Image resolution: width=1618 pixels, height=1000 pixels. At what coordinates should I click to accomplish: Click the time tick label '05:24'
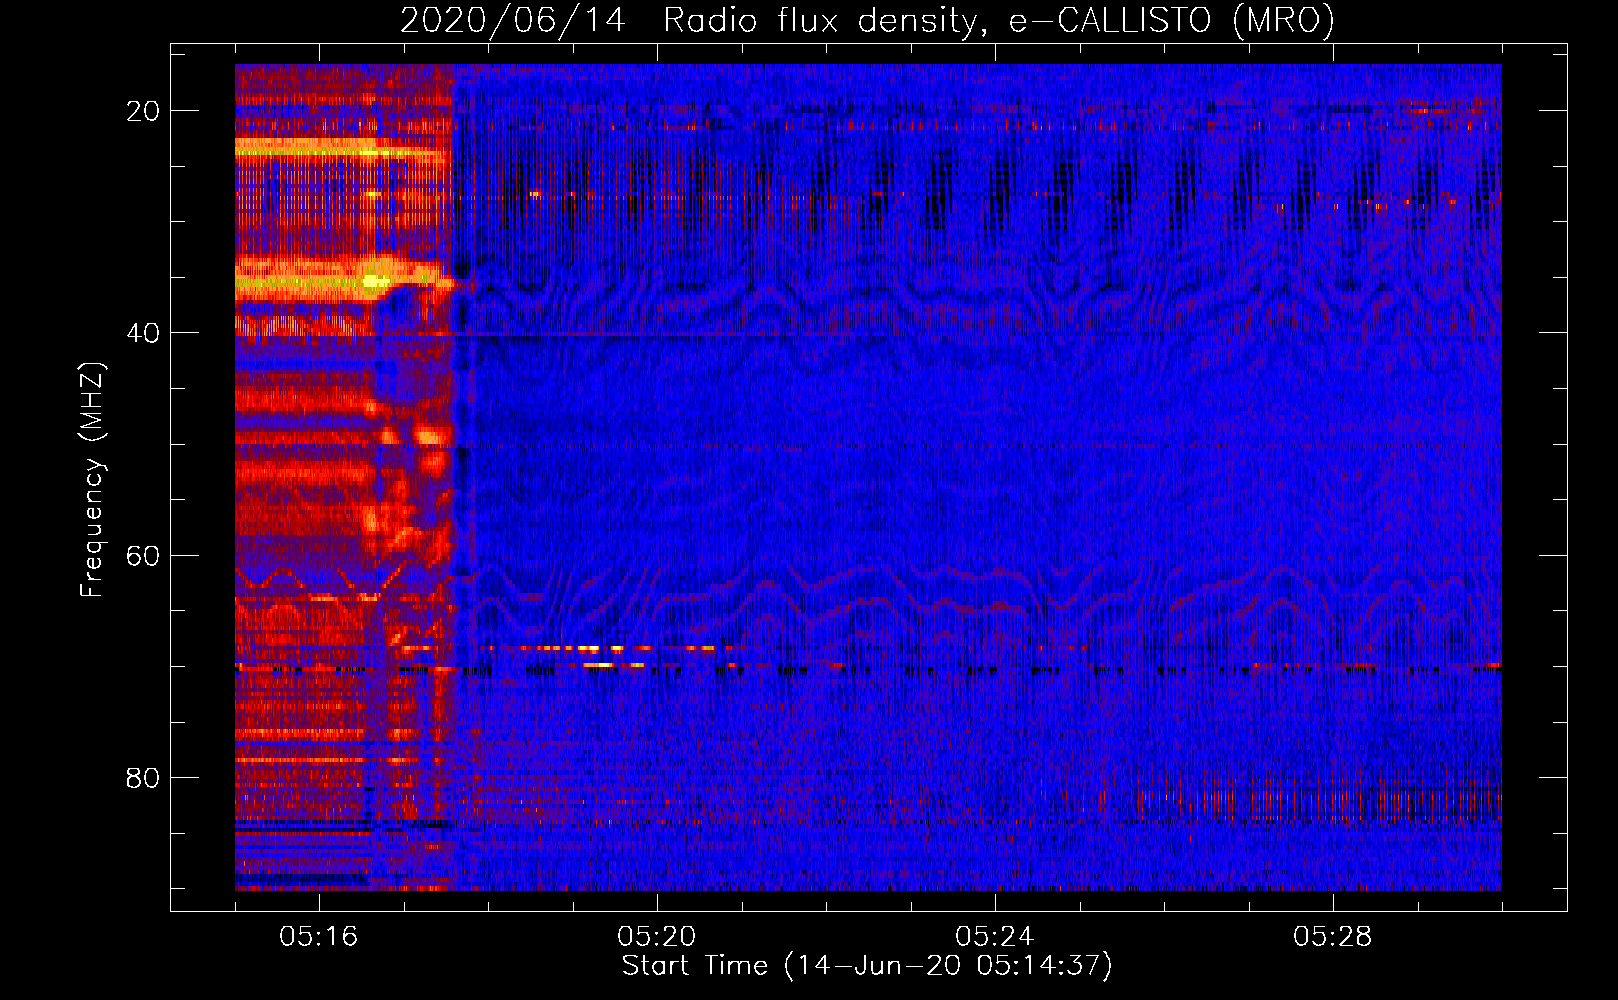(x=994, y=937)
